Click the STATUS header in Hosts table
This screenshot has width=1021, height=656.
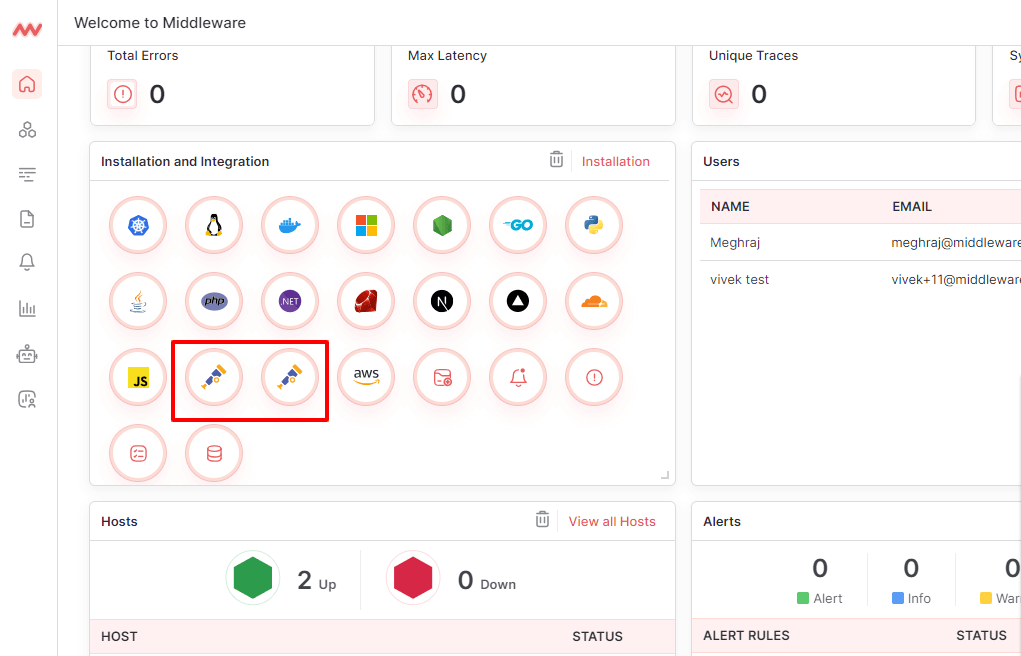pyautogui.click(x=597, y=636)
